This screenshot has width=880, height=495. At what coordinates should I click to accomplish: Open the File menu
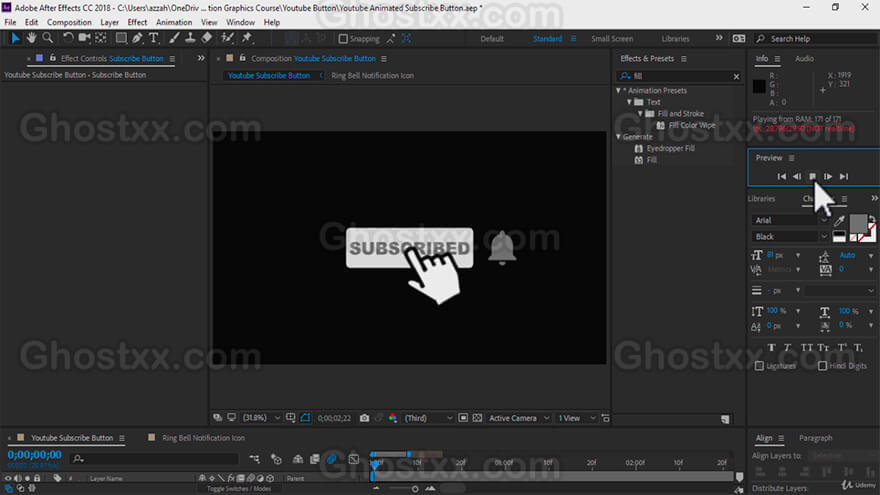[10, 22]
